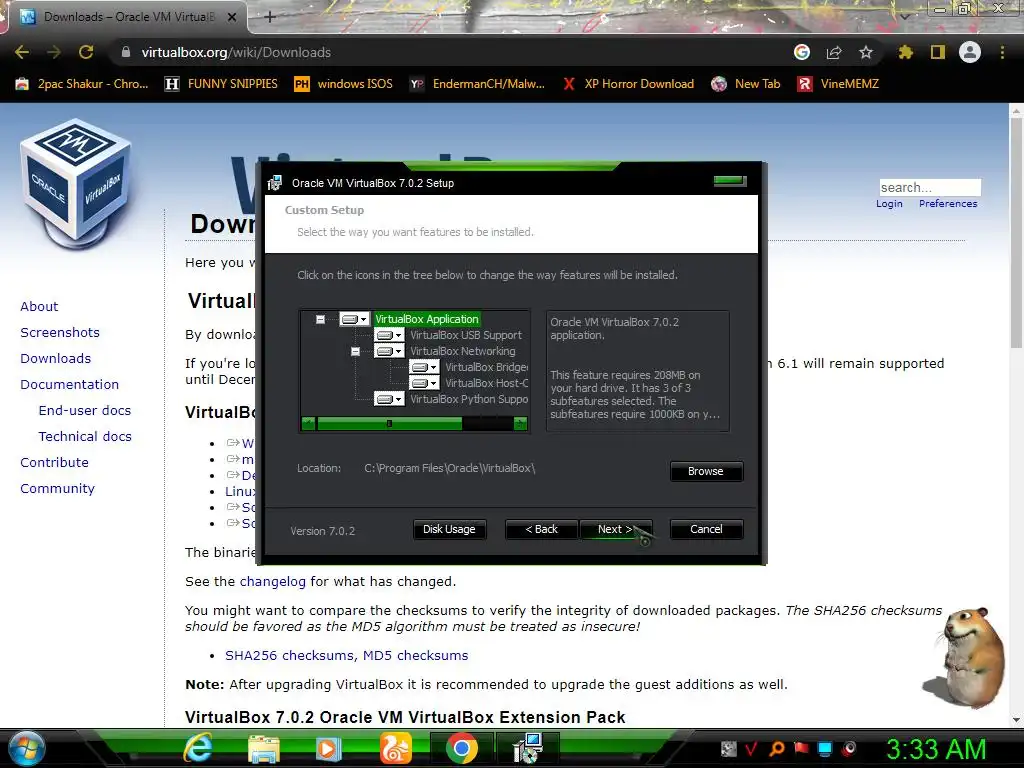
Task: Click the feature tree horizontal scrollbar thumb
Action: [389, 424]
